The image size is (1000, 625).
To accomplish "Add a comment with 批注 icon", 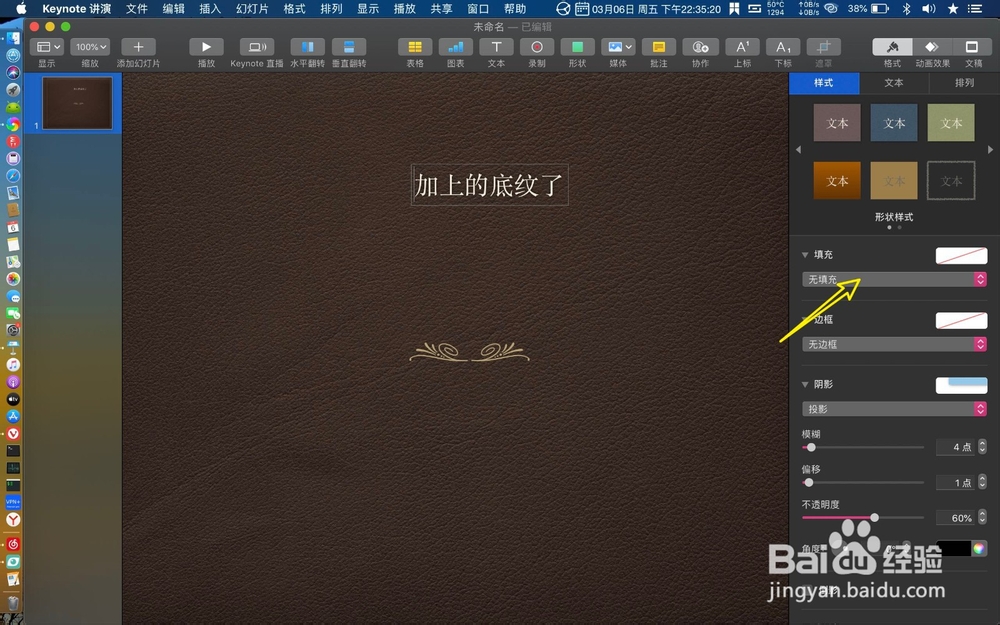I will coord(659,47).
